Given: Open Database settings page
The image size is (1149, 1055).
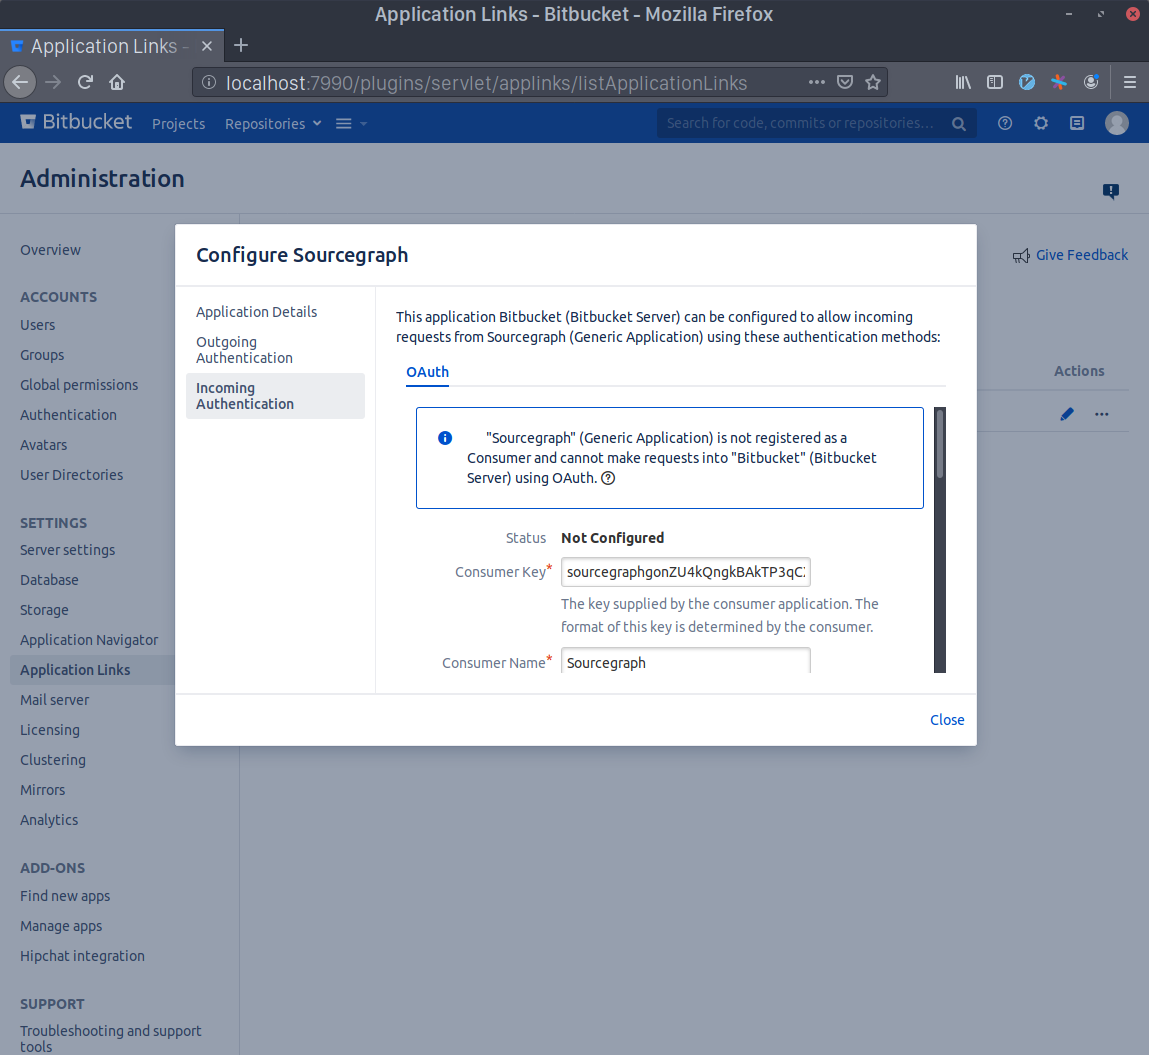Looking at the screenshot, I should (49, 580).
